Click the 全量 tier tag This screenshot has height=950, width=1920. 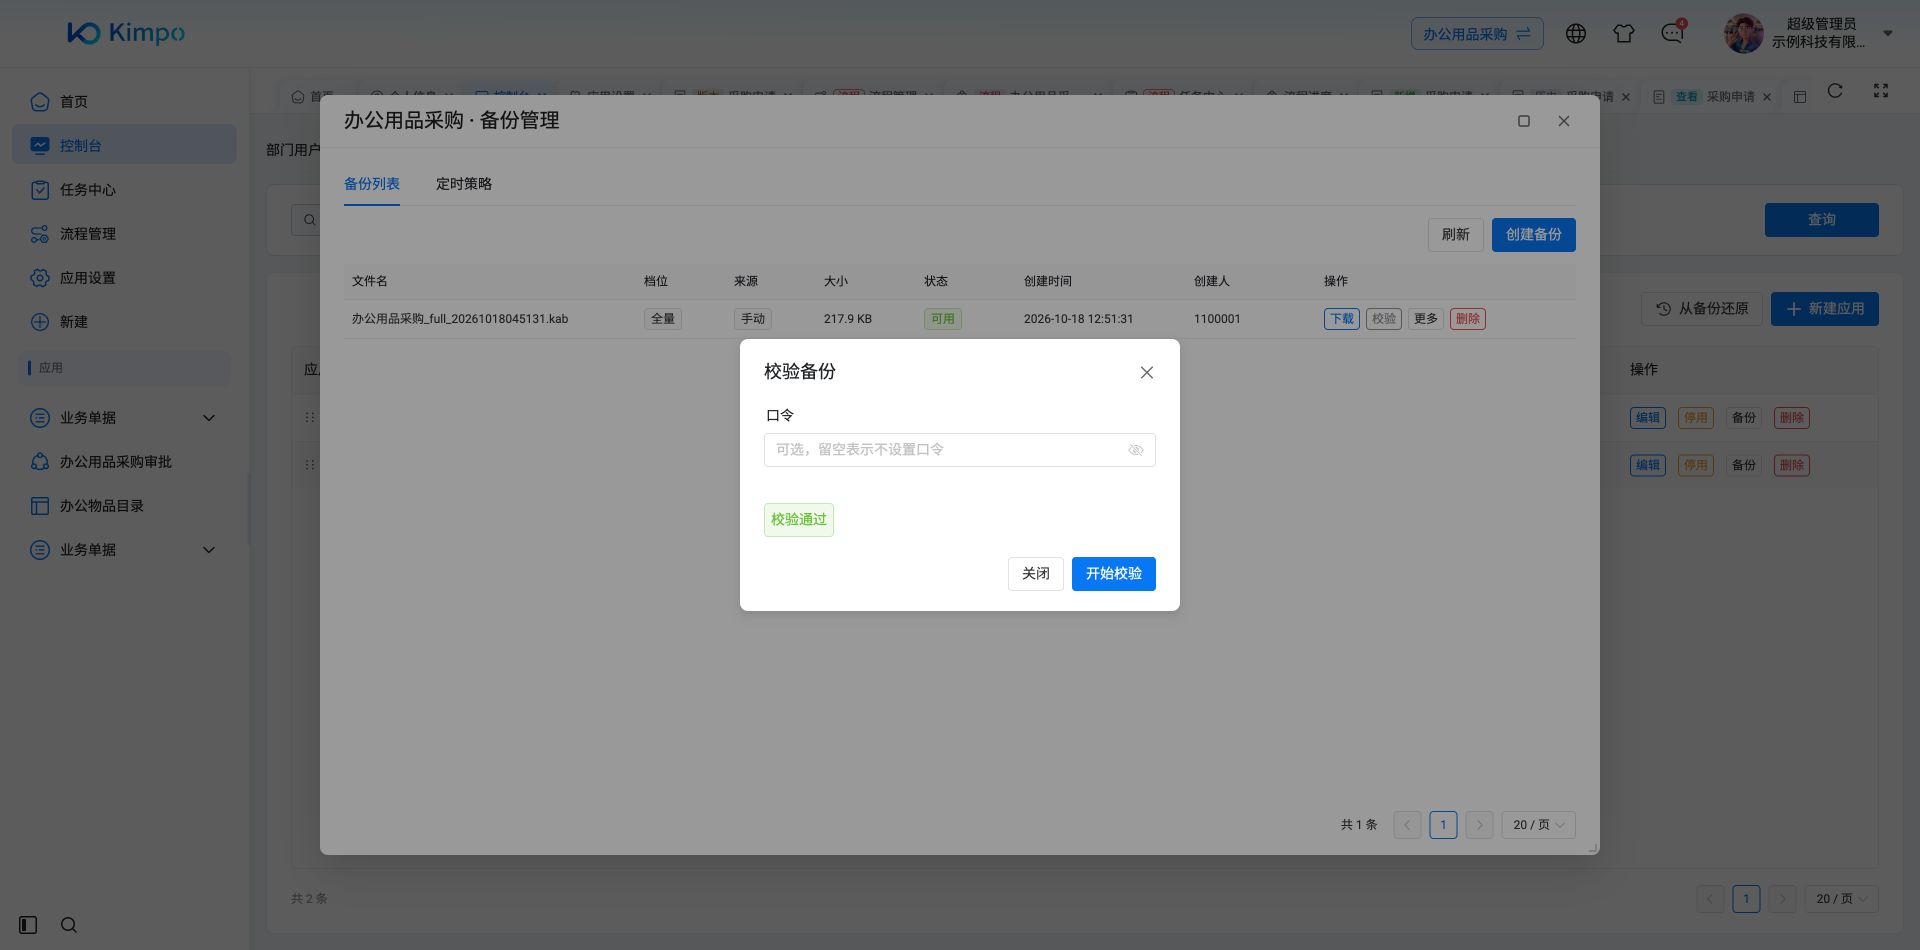(663, 319)
